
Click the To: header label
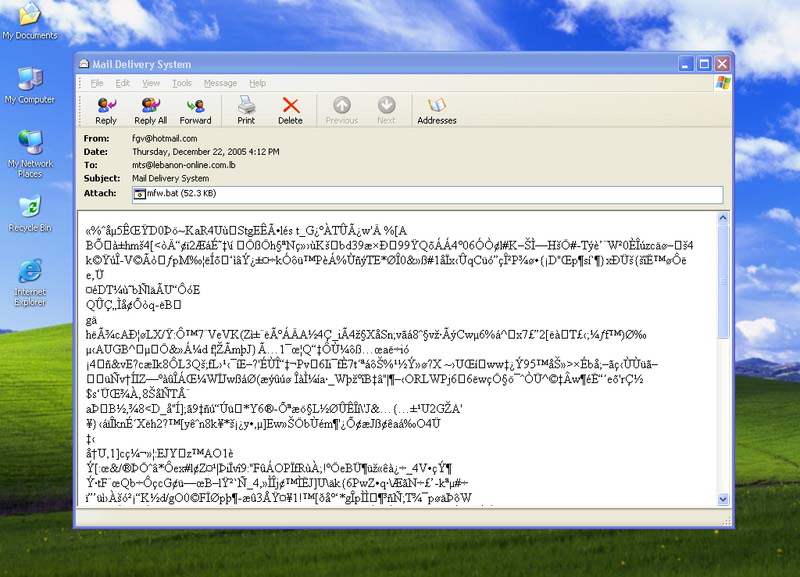coord(90,165)
